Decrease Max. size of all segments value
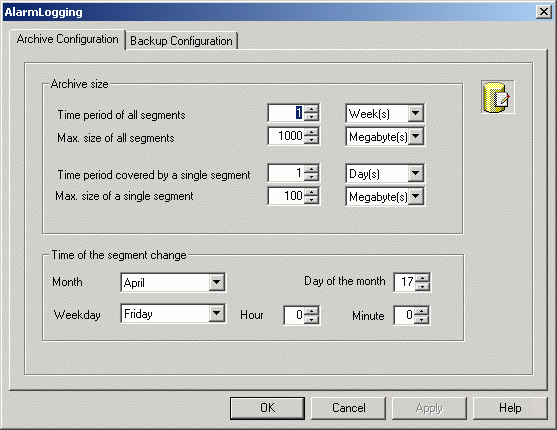Screen dimensions: 557x430 click(x=312, y=140)
